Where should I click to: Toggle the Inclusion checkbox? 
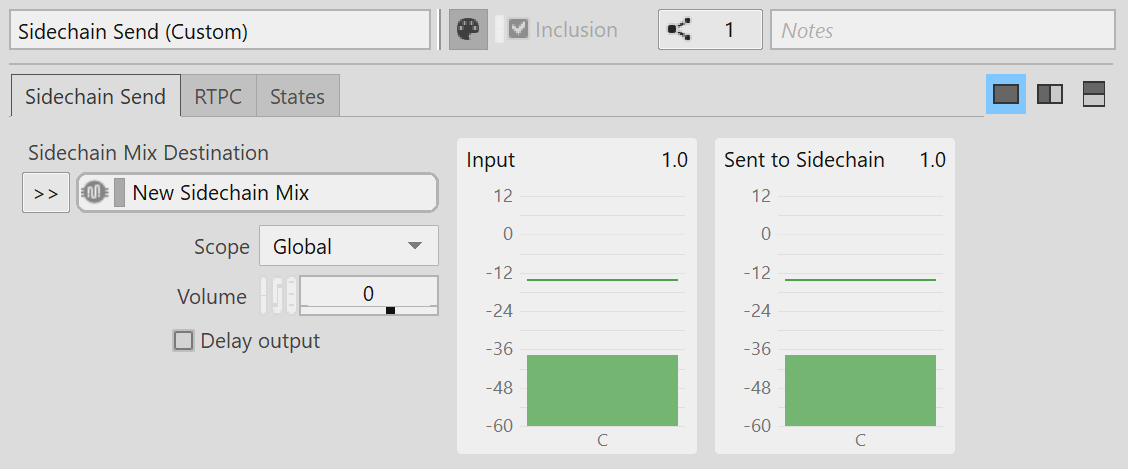click(518, 30)
